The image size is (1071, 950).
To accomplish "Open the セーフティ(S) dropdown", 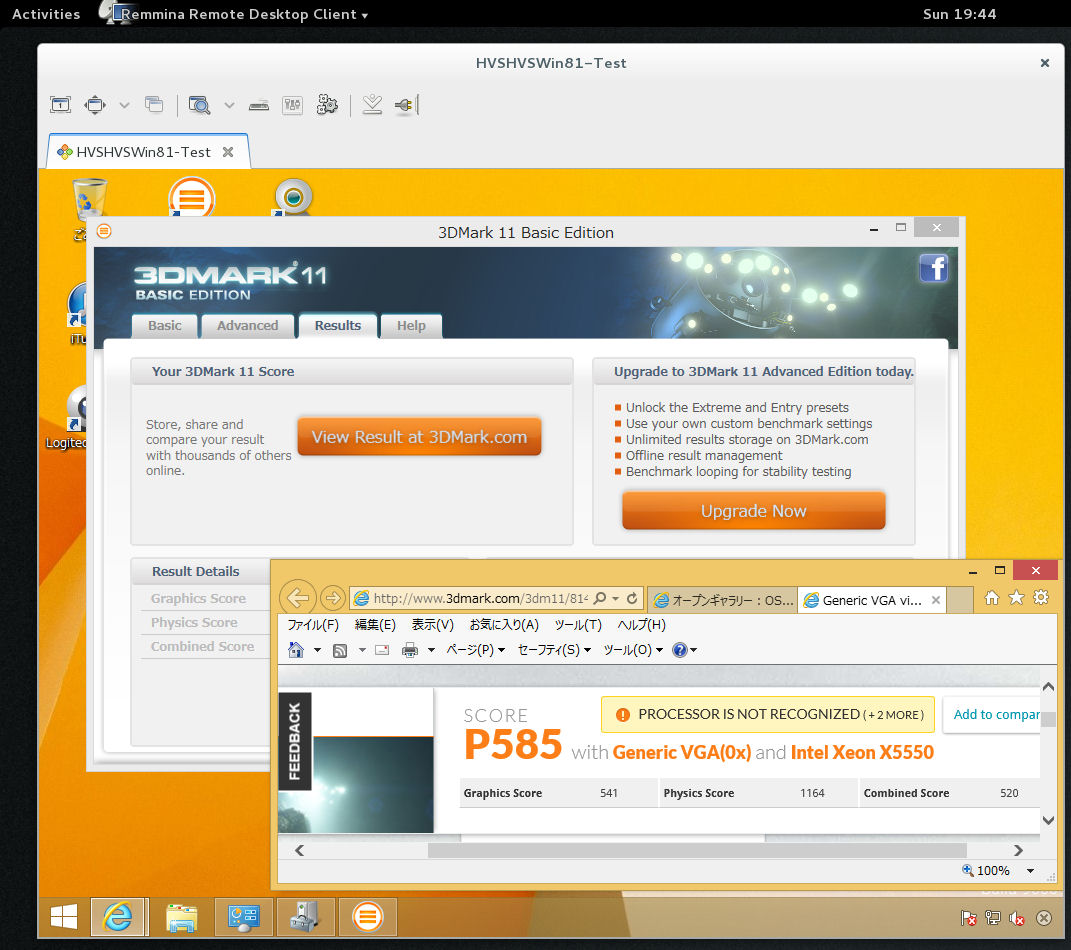I will [554, 649].
